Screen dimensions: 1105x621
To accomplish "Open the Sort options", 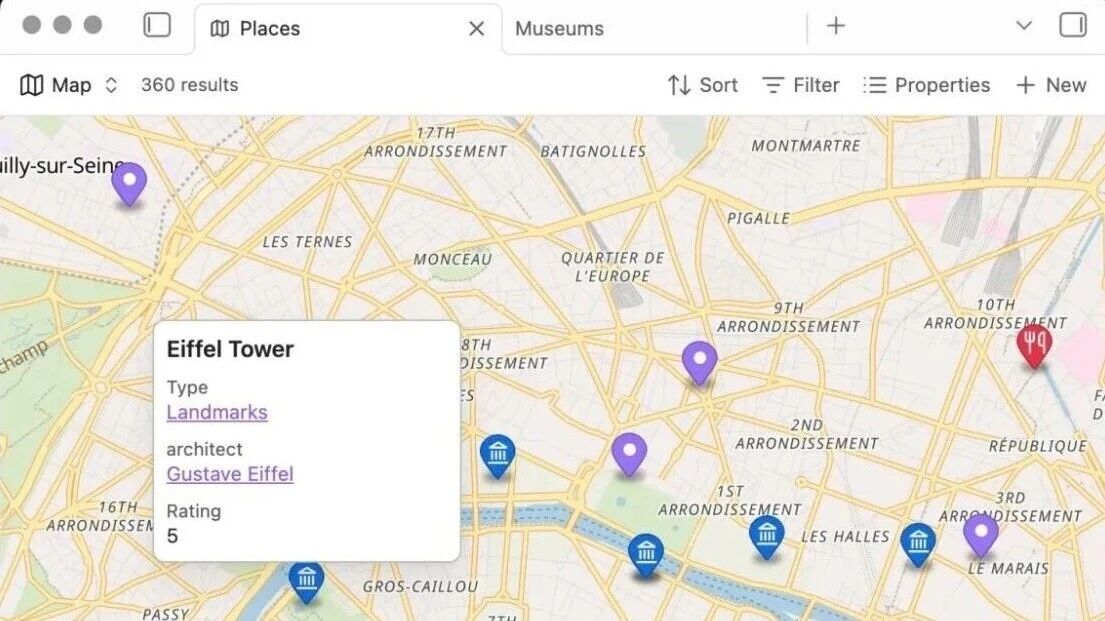I will [x=702, y=85].
